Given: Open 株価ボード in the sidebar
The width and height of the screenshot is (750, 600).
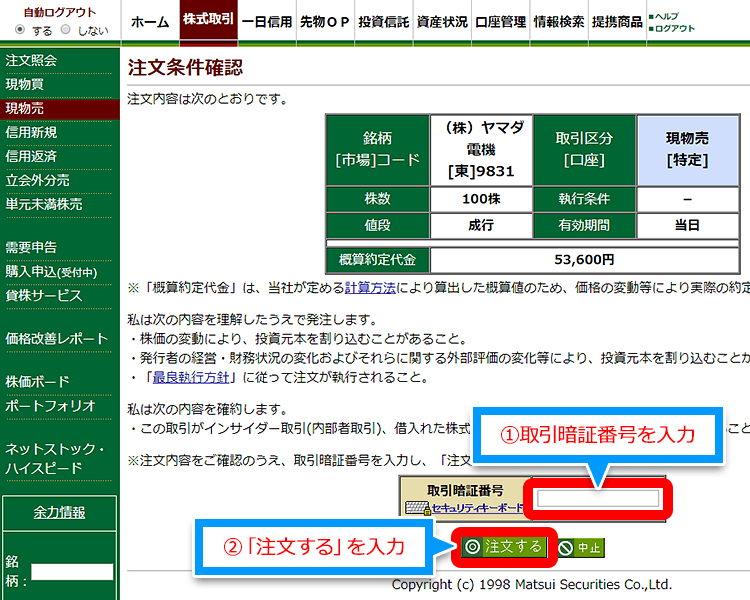Looking at the screenshot, I should pyautogui.click(x=38, y=382).
